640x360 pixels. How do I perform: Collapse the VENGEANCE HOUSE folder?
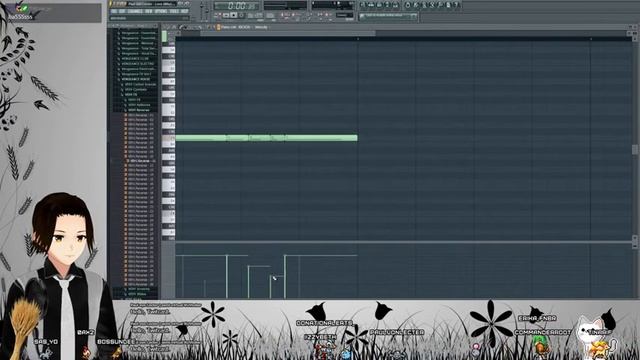135,79
